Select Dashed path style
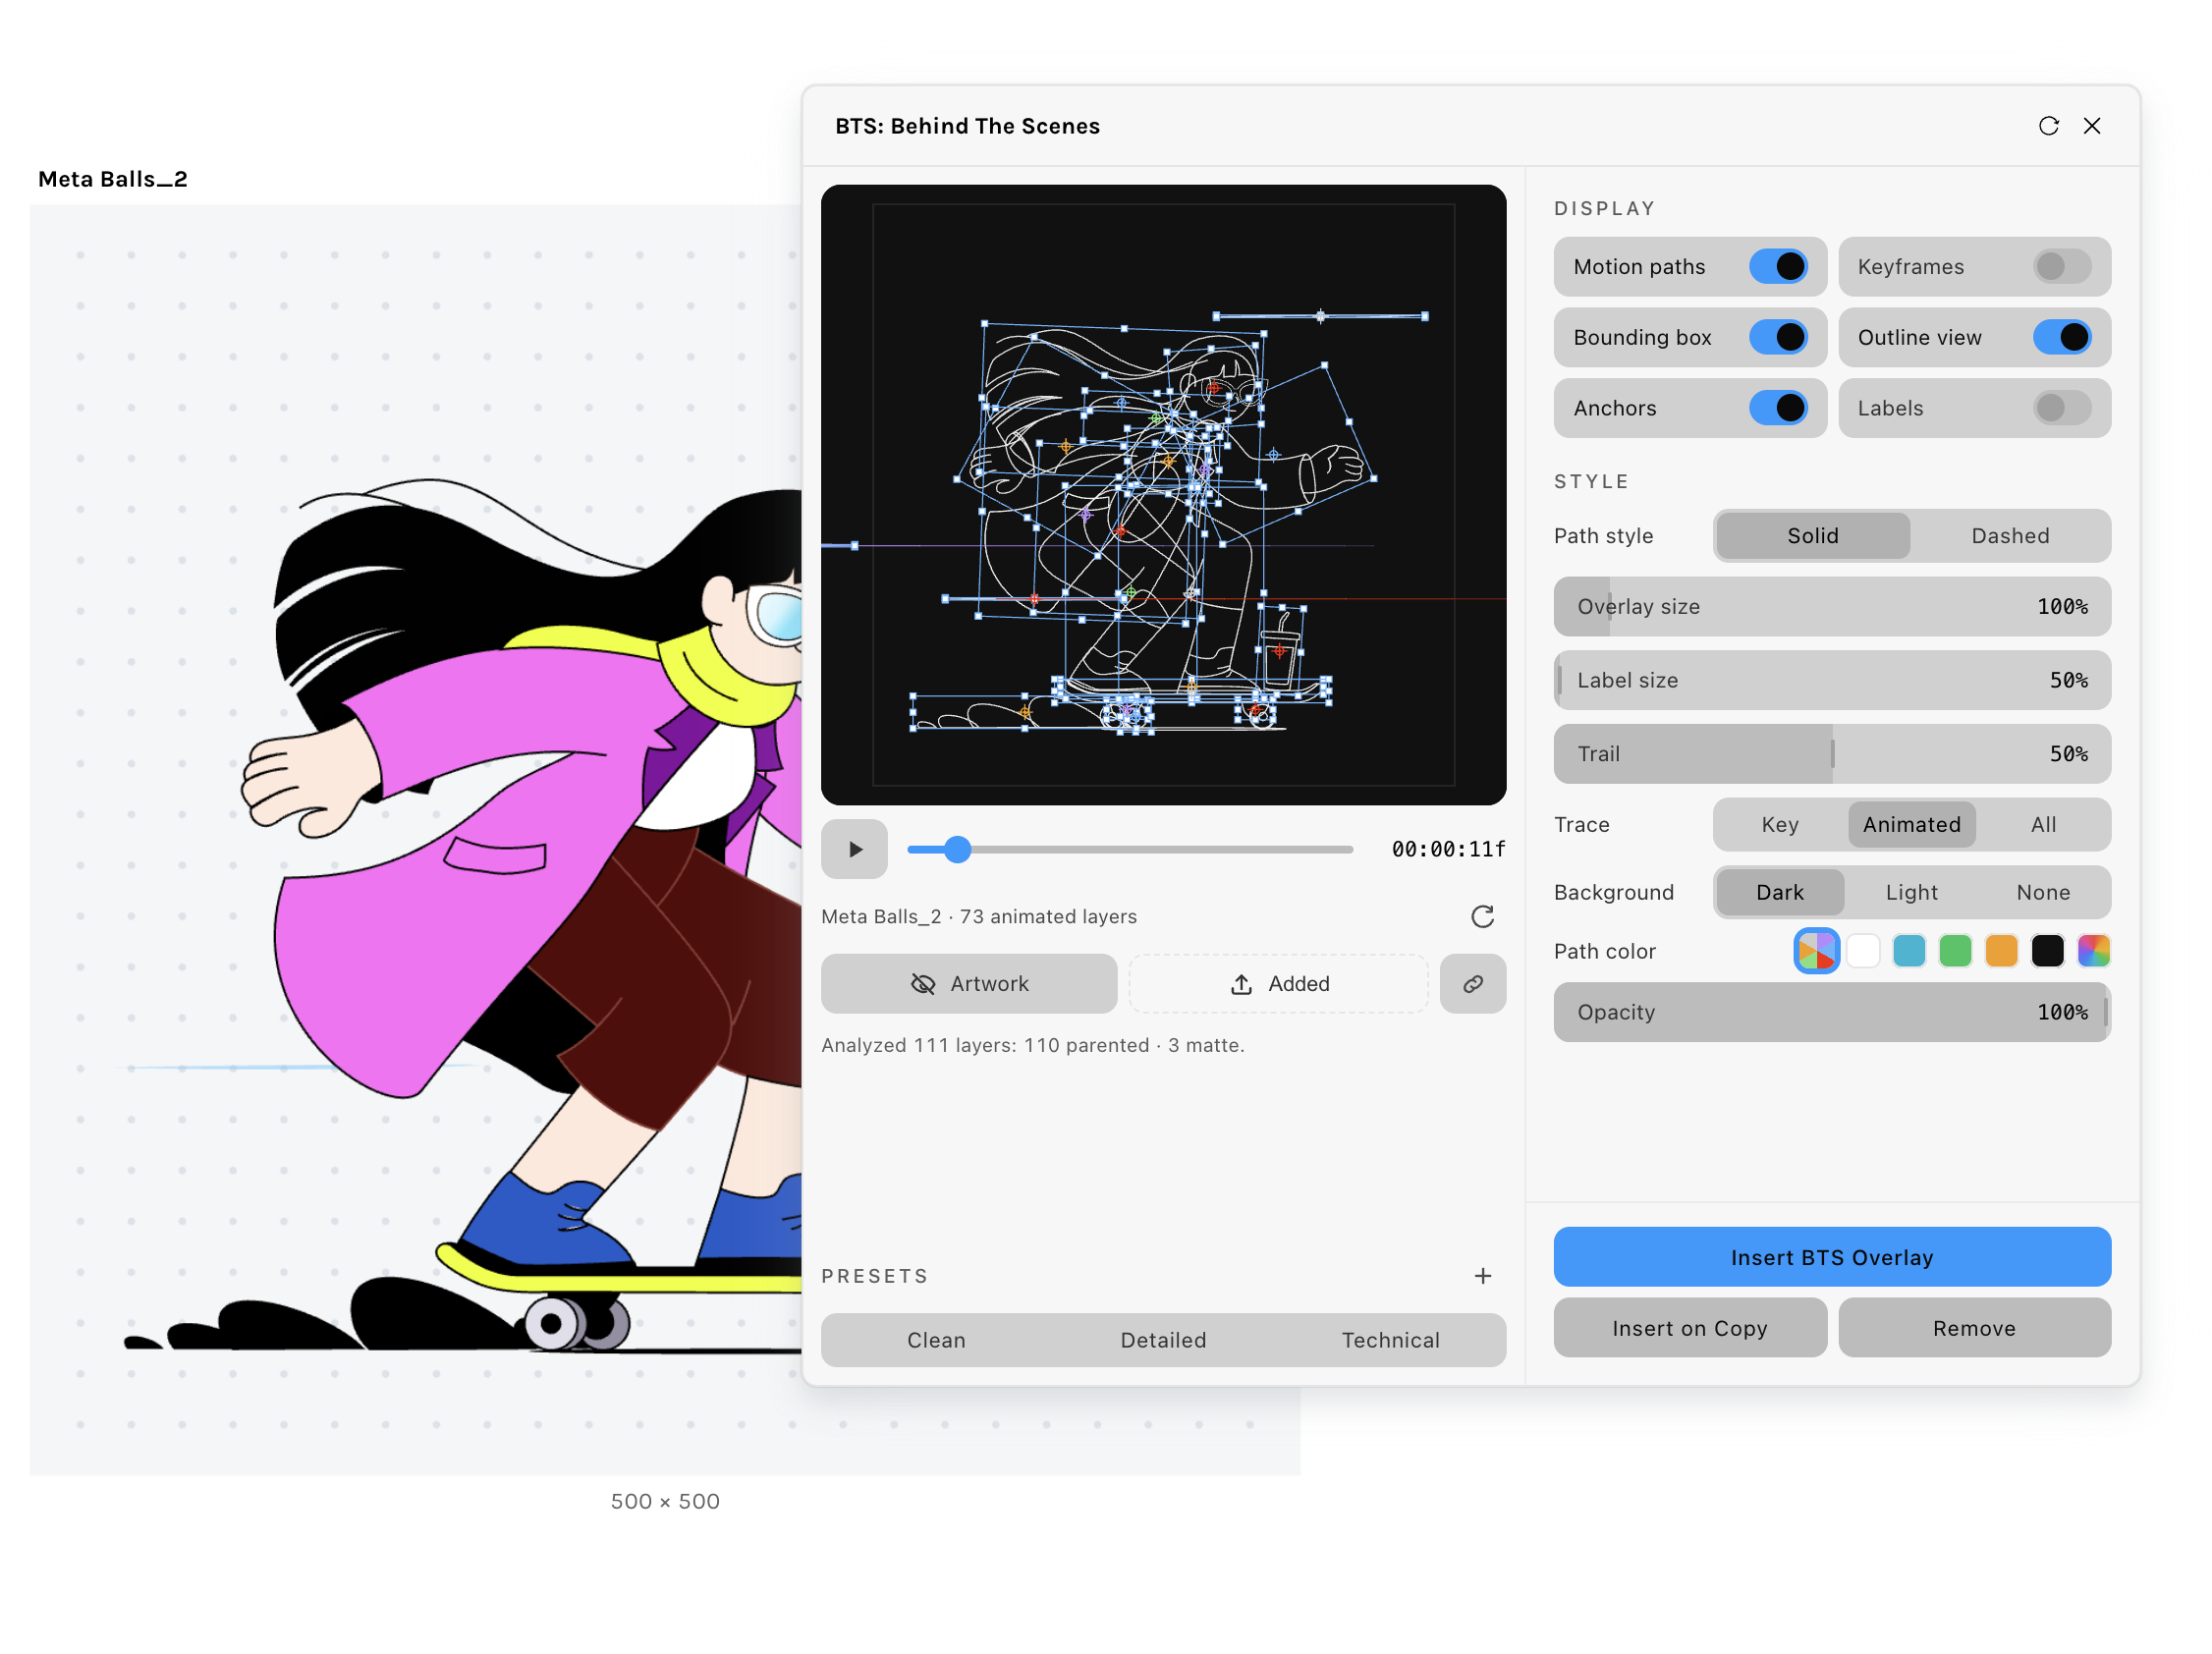Image resolution: width=2212 pixels, height=1654 pixels. pyautogui.click(x=2010, y=535)
